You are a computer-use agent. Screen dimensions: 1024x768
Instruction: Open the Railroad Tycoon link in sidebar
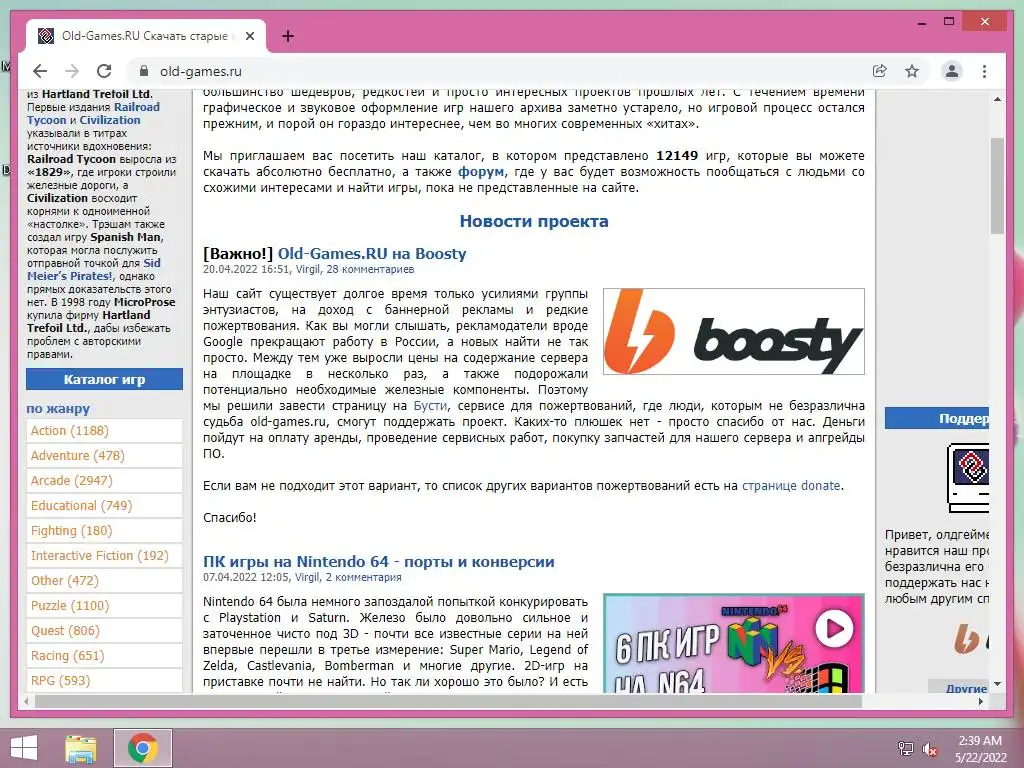pos(93,114)
